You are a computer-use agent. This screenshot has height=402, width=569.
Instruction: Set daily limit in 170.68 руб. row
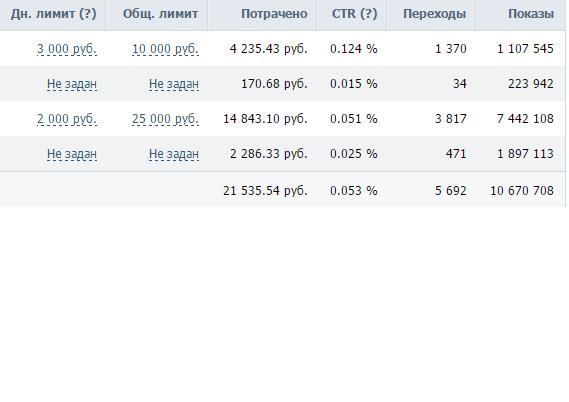(72, 84)
